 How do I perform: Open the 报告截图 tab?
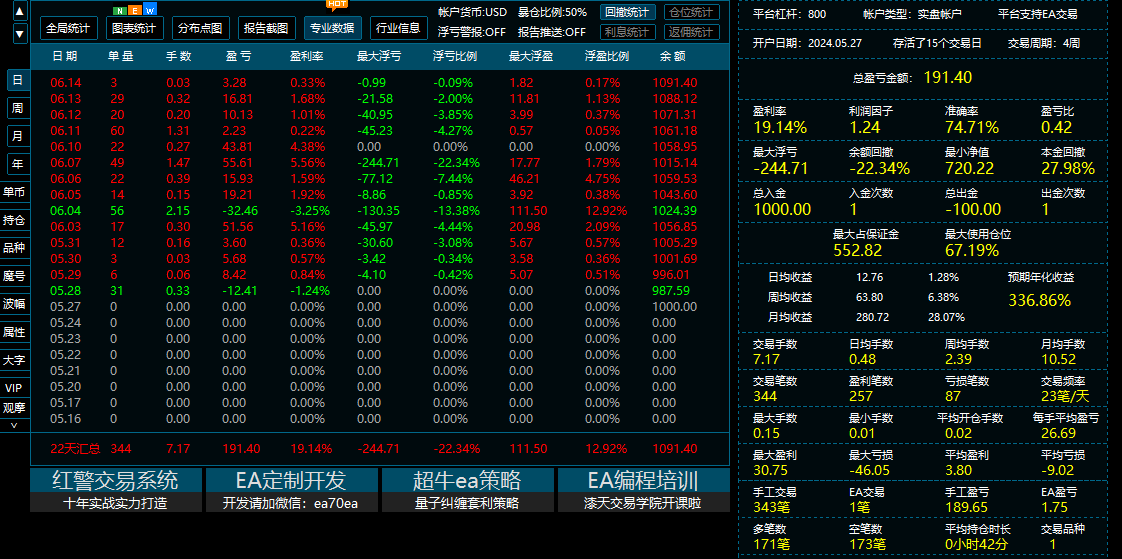coord(266,29)
